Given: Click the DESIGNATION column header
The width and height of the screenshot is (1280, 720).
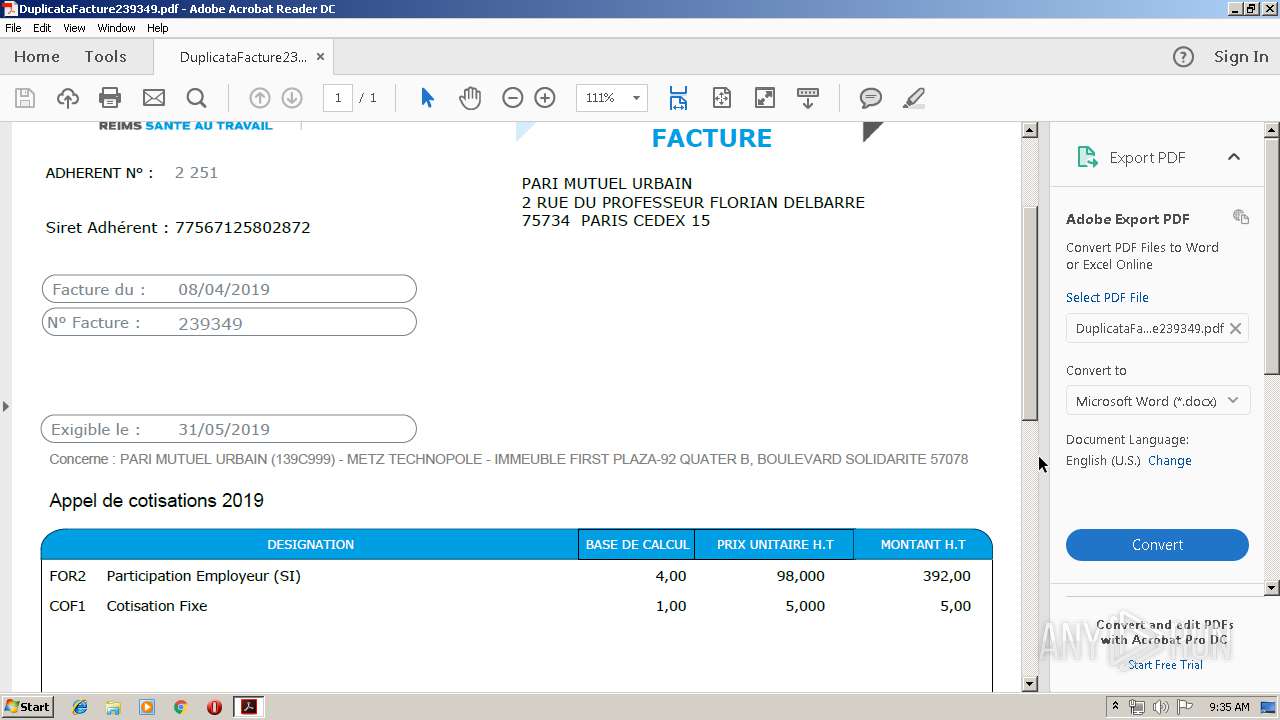Looking at the screenshot, I should [x=310, y=545].
